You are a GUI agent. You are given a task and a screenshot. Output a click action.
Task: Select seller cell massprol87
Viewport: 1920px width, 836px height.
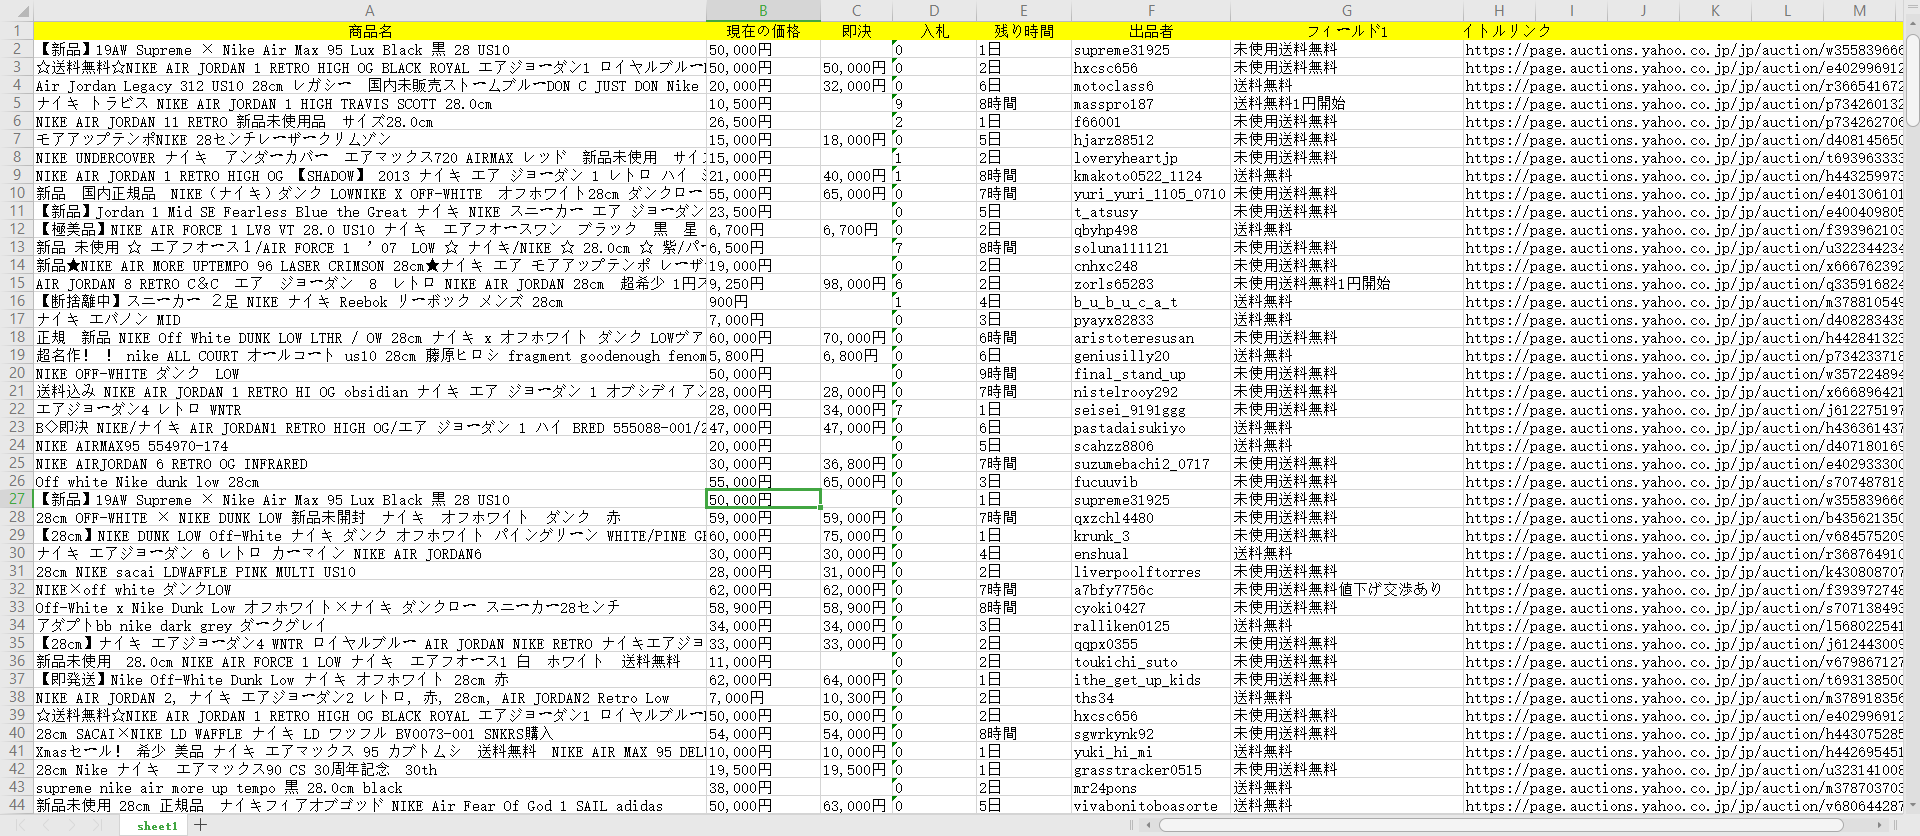pos(1150,104)
